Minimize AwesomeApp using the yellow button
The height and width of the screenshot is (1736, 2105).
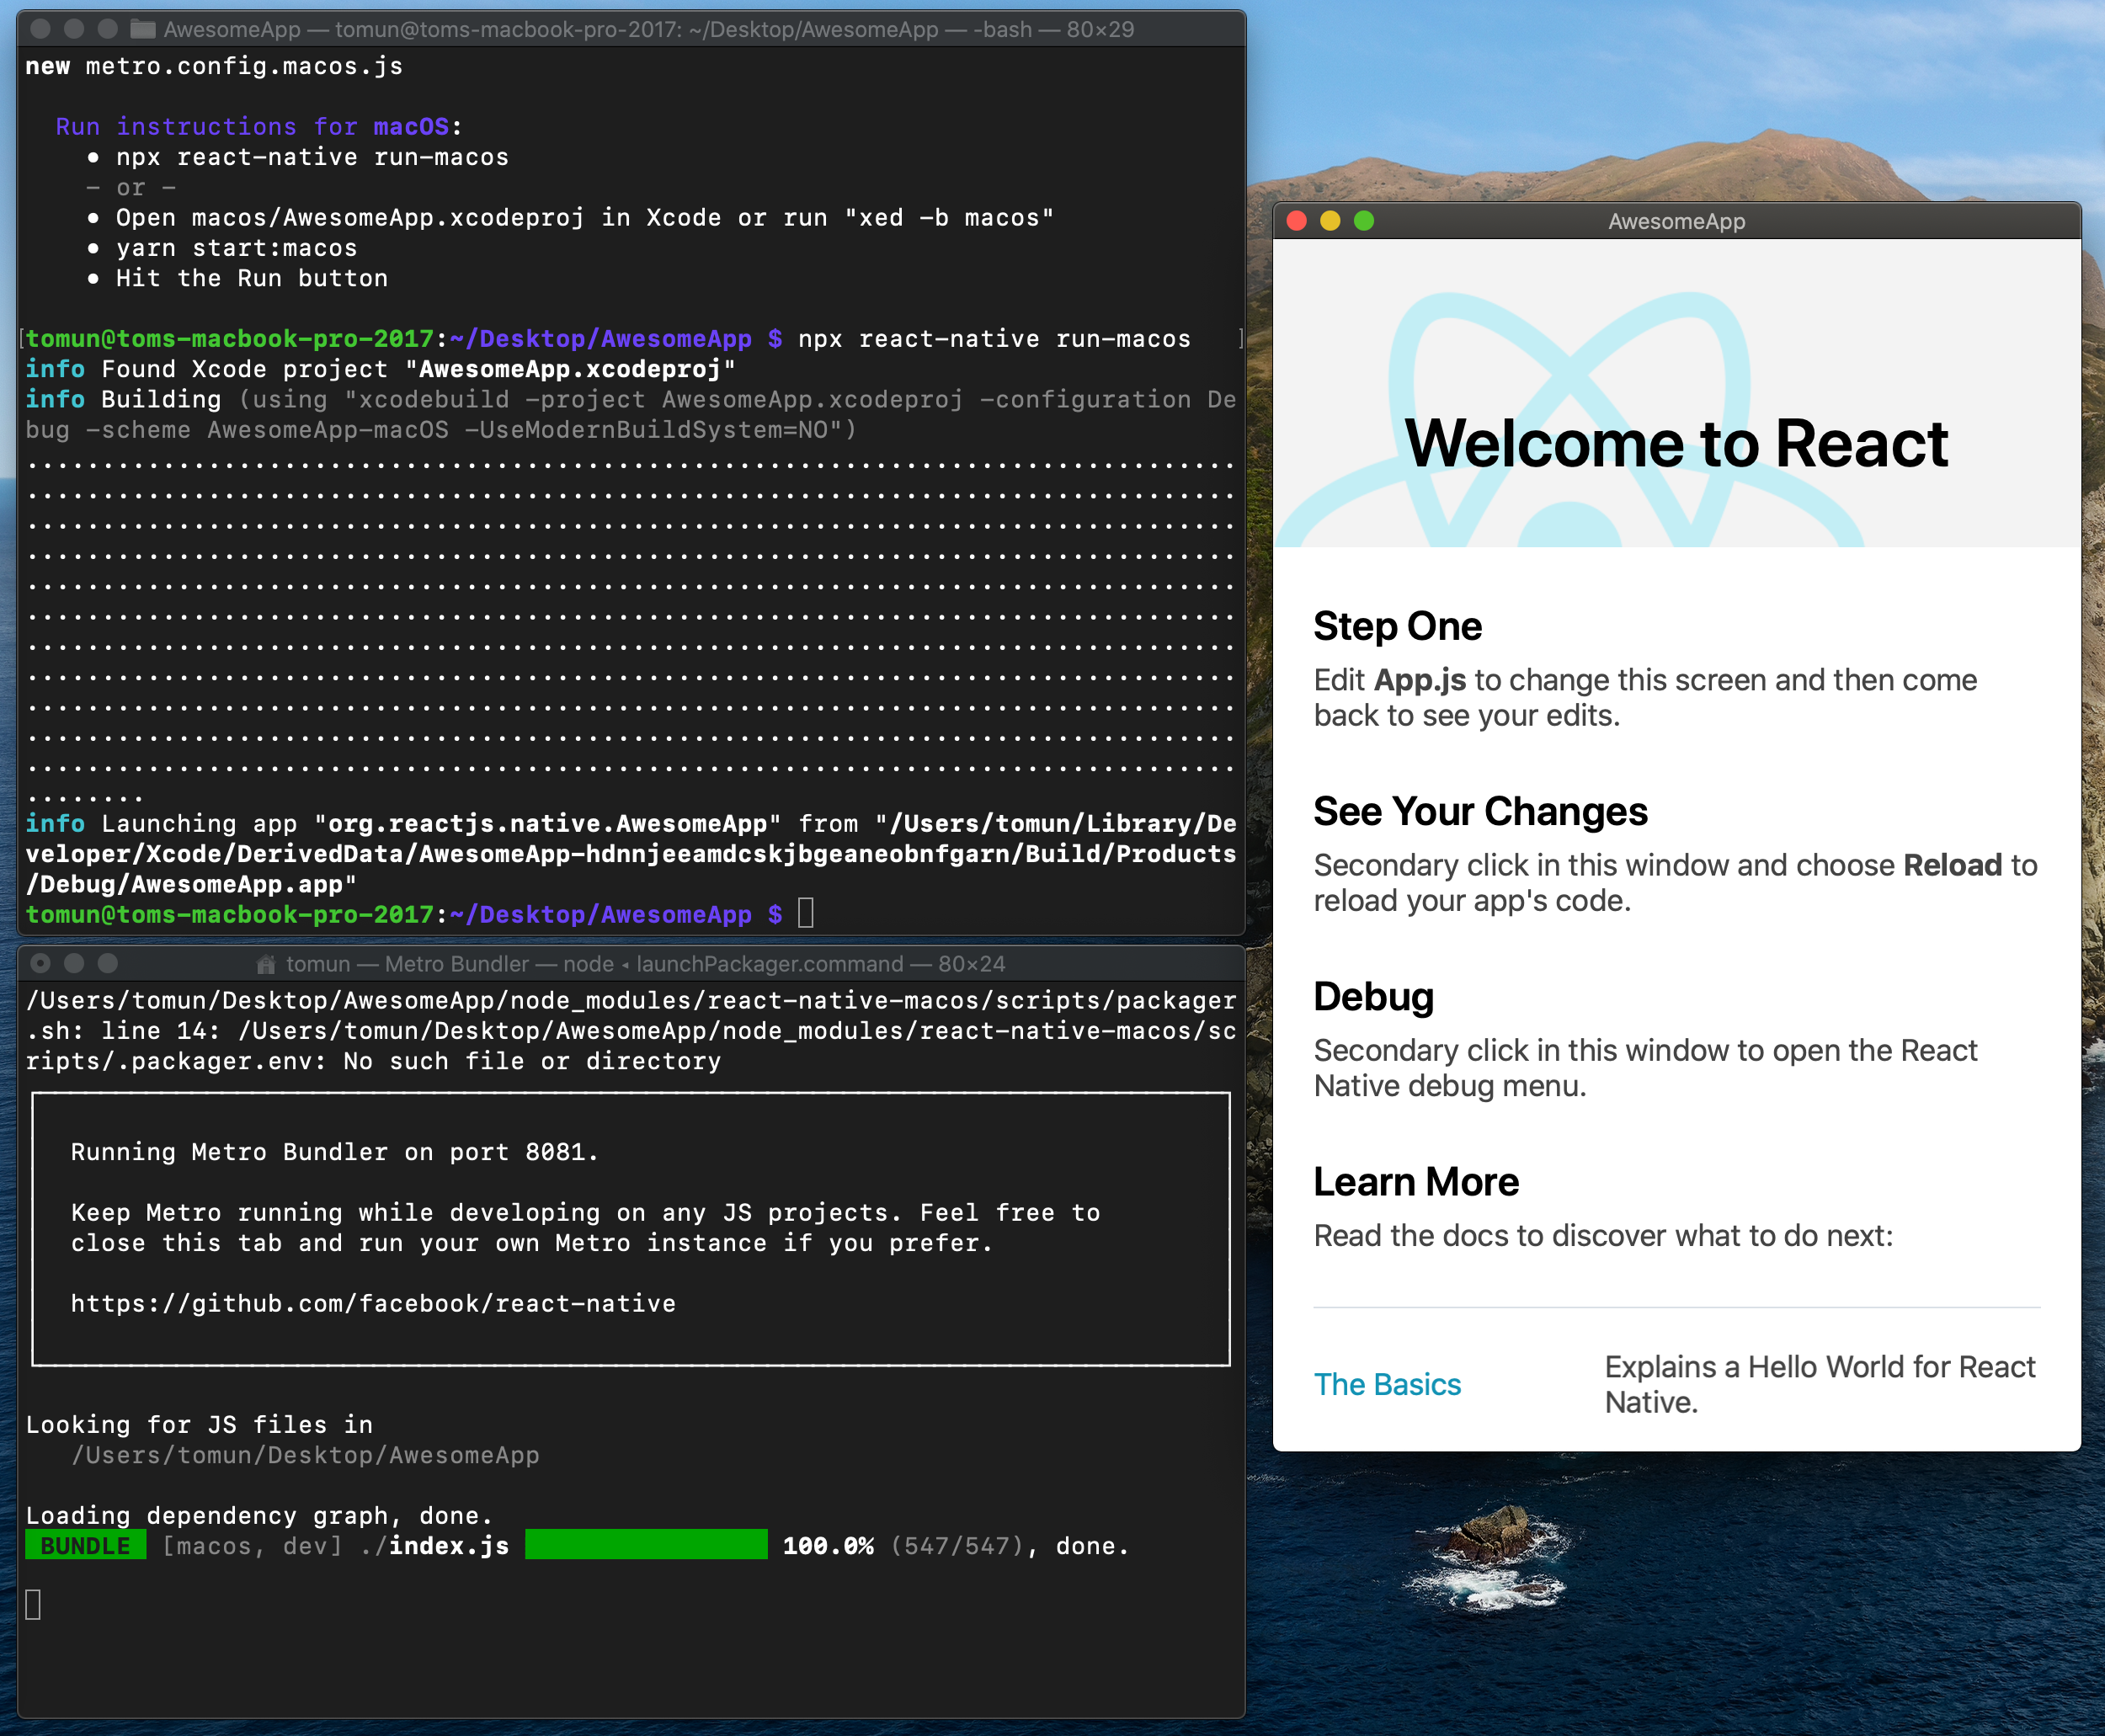click(x=1330, y=221)
